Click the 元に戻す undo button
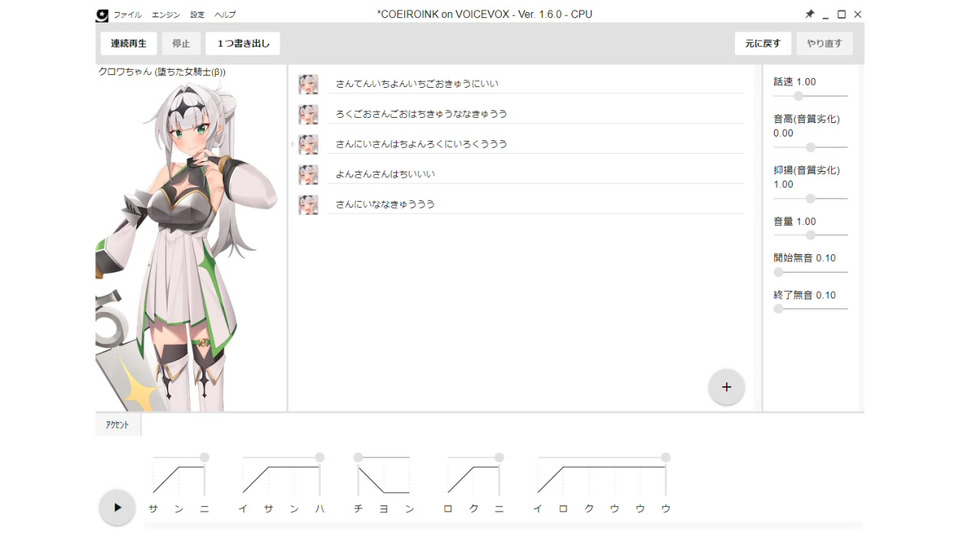 (763, 43)
